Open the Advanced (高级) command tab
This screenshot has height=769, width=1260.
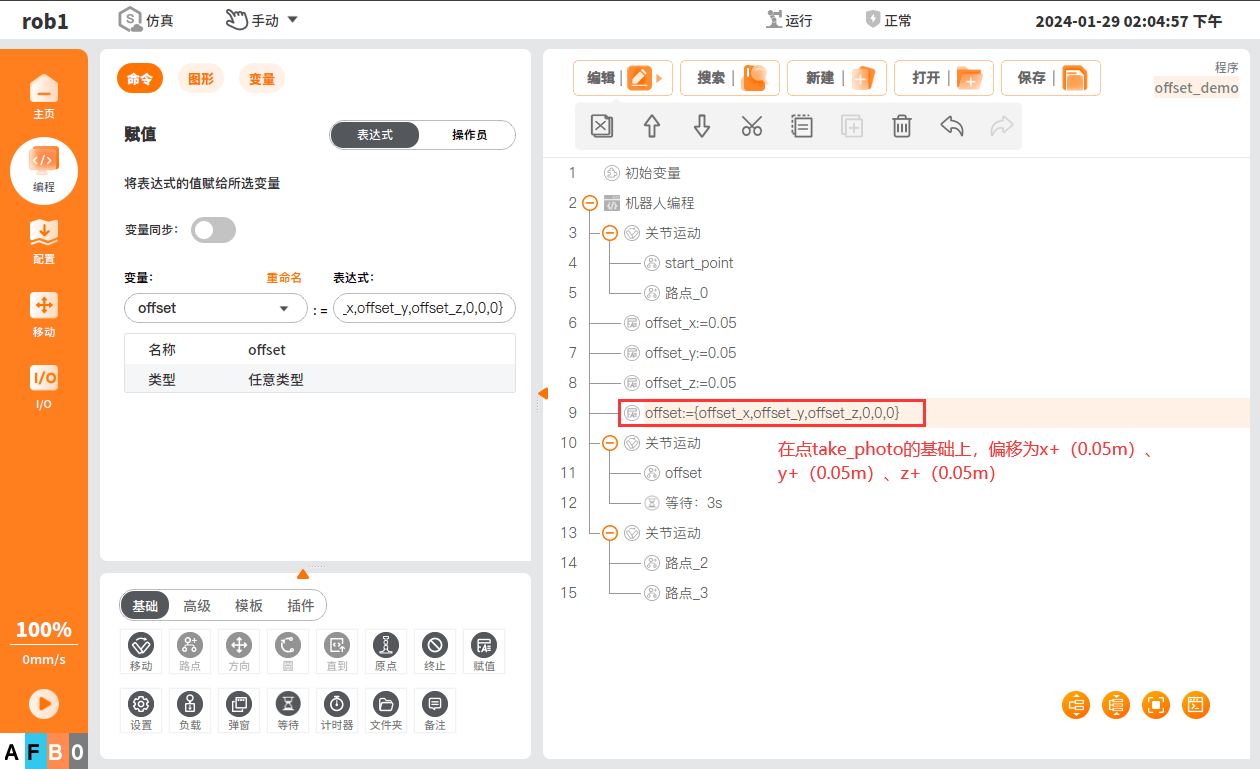[197, 606]
